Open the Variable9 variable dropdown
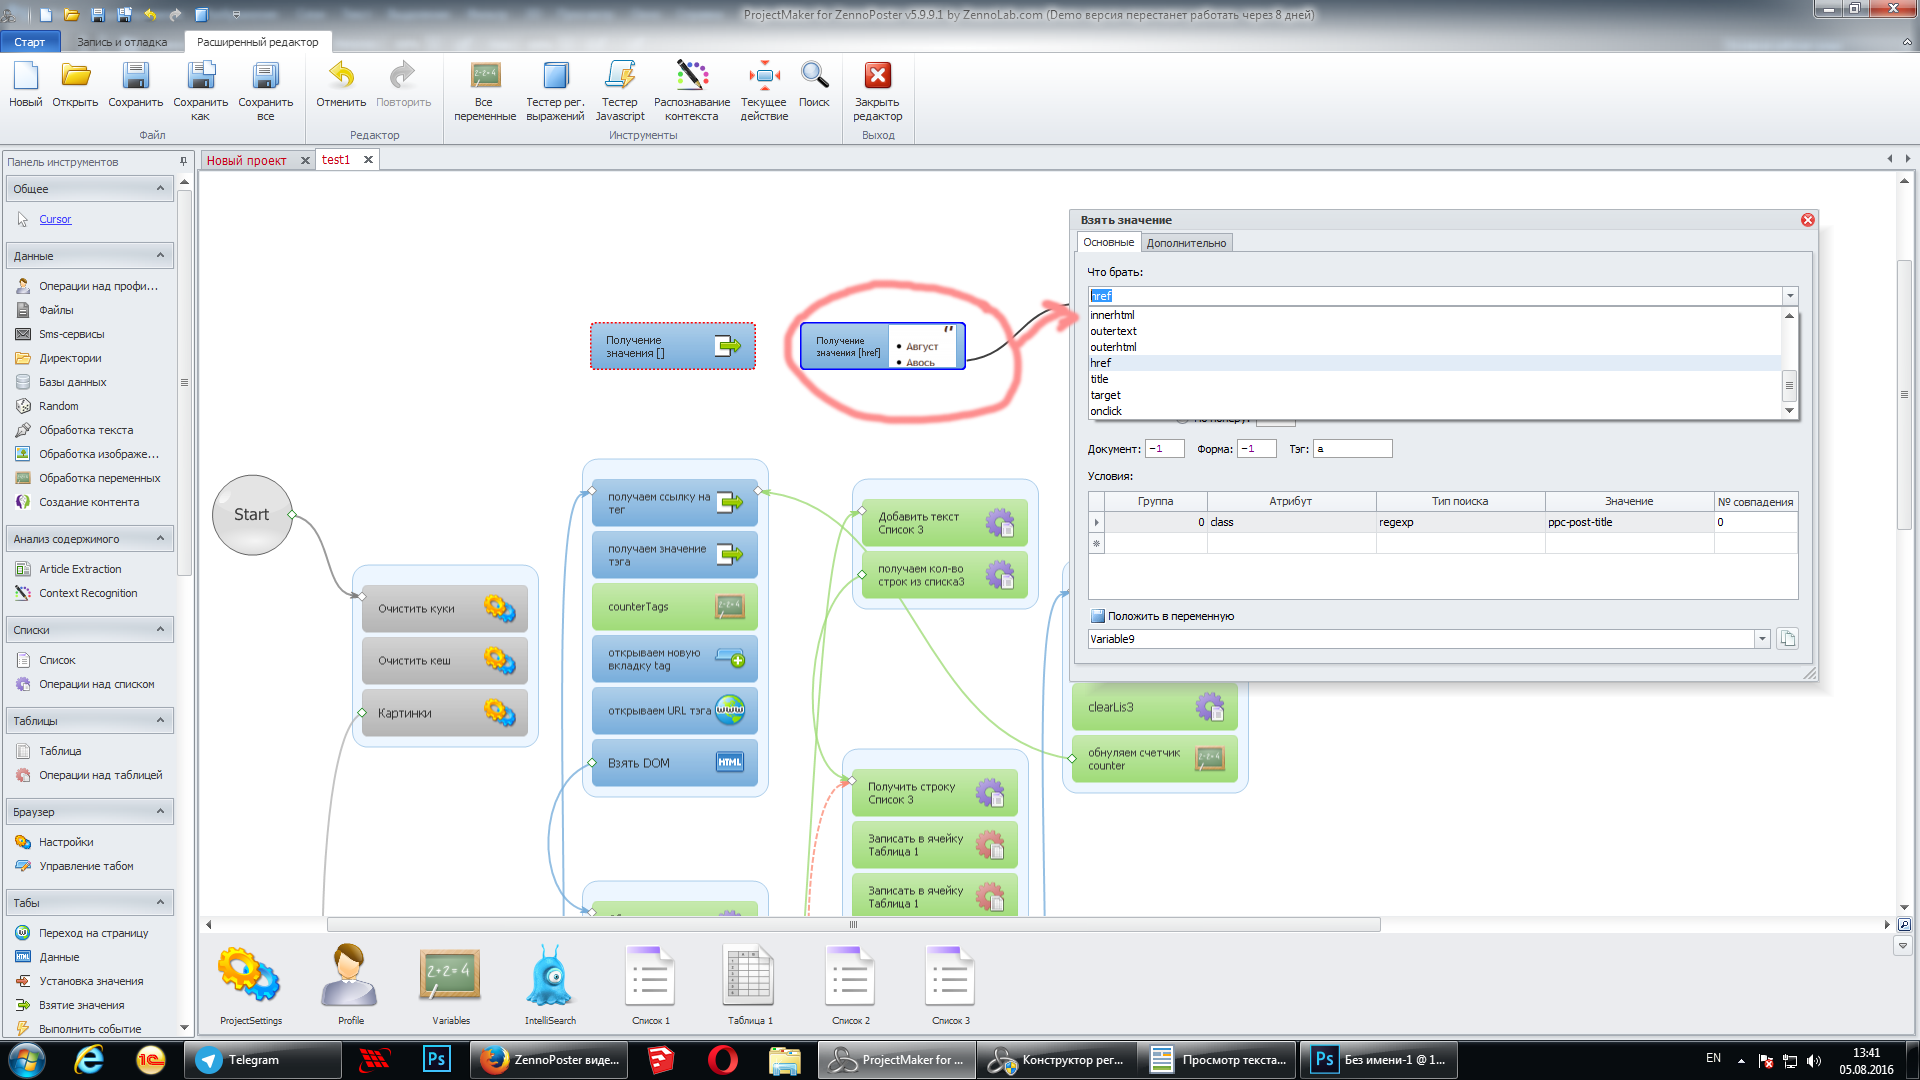The height and width of the screenshot is (1080, 1920). 1762,639
